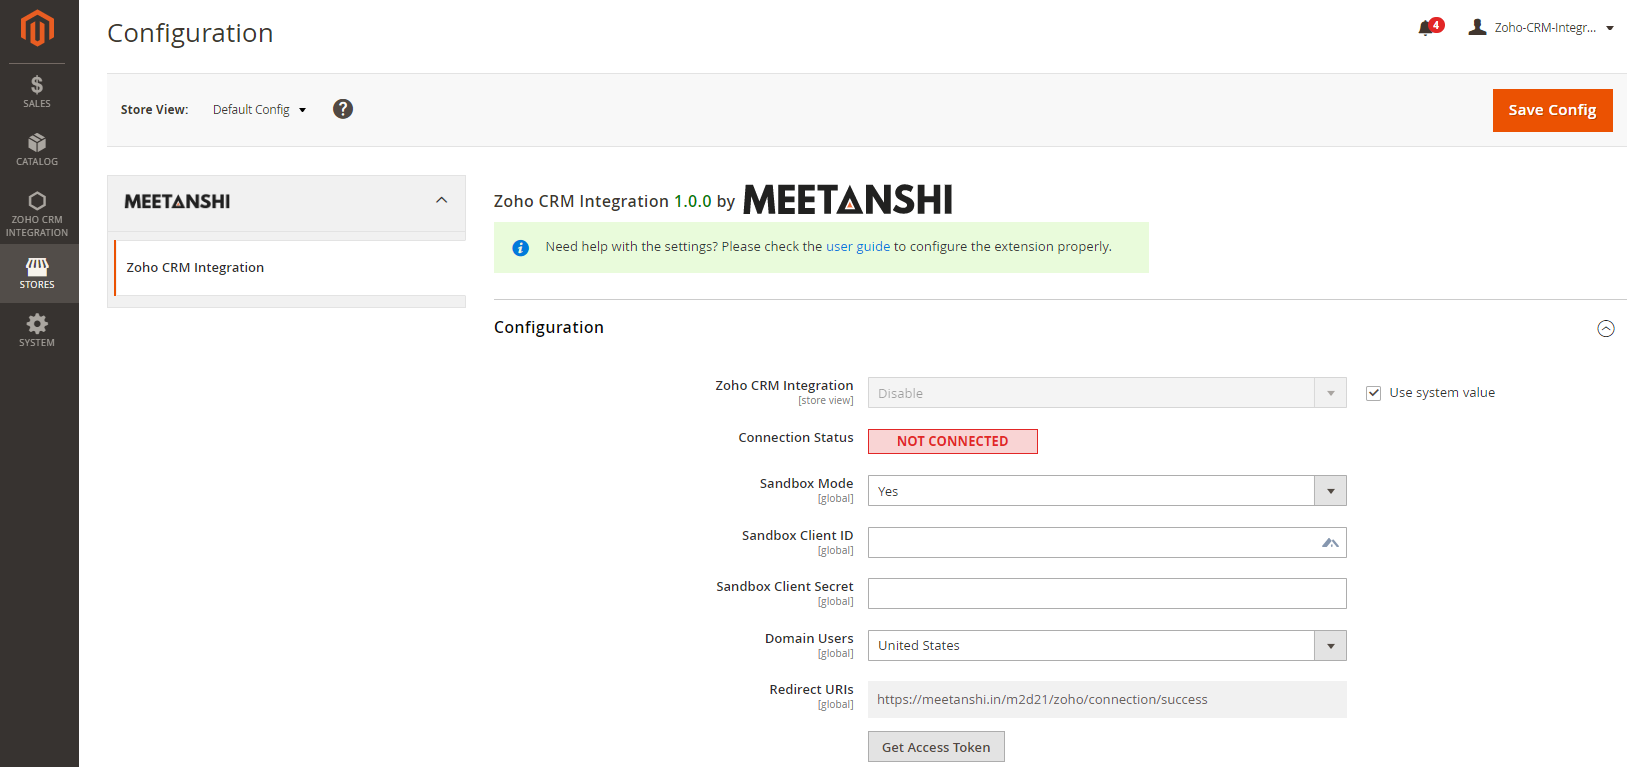Select Zoho CRM Integration tab in sidebar panel
The image size is (1642, 767).
(x=290, y=268)
